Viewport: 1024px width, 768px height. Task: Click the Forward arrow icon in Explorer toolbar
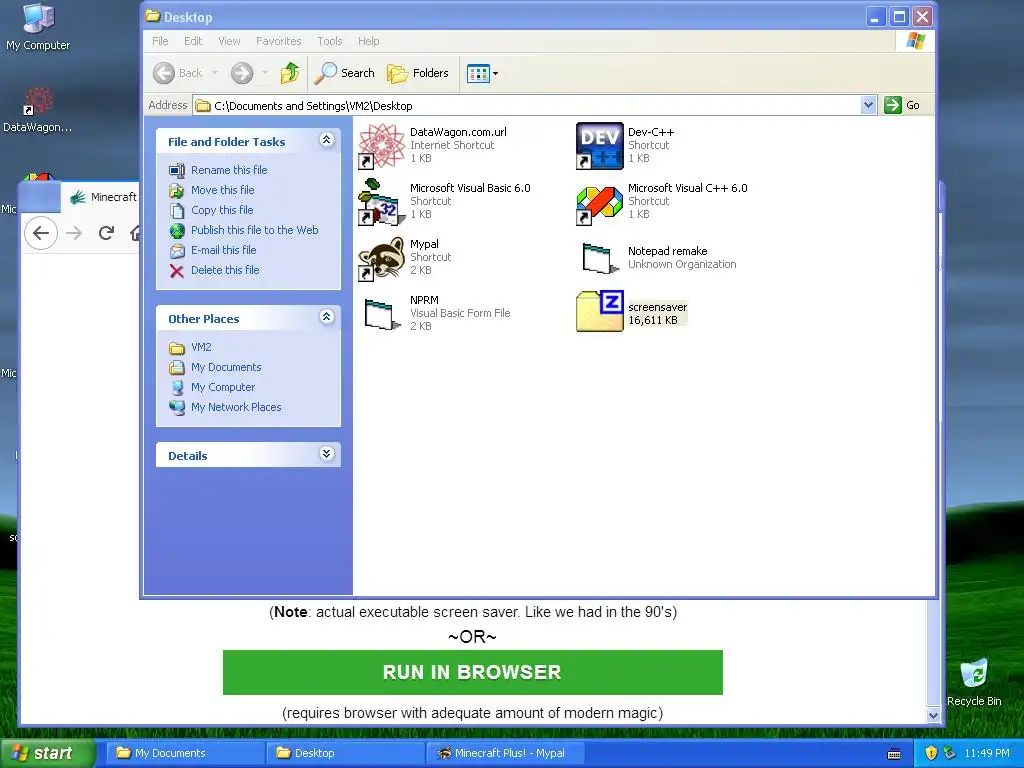tap(242, 73)
